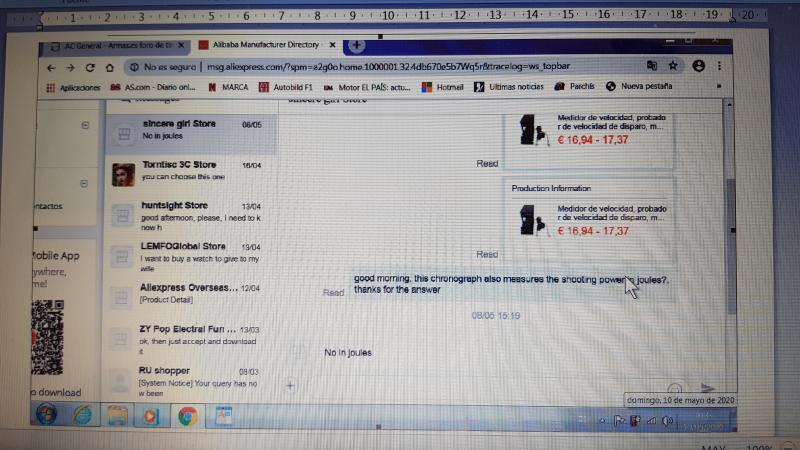The height and width of the screenshot is (450, 800).
Task: Click the home icon in browser toolbar
Action: pyautogui.click(x=109, y=67)
